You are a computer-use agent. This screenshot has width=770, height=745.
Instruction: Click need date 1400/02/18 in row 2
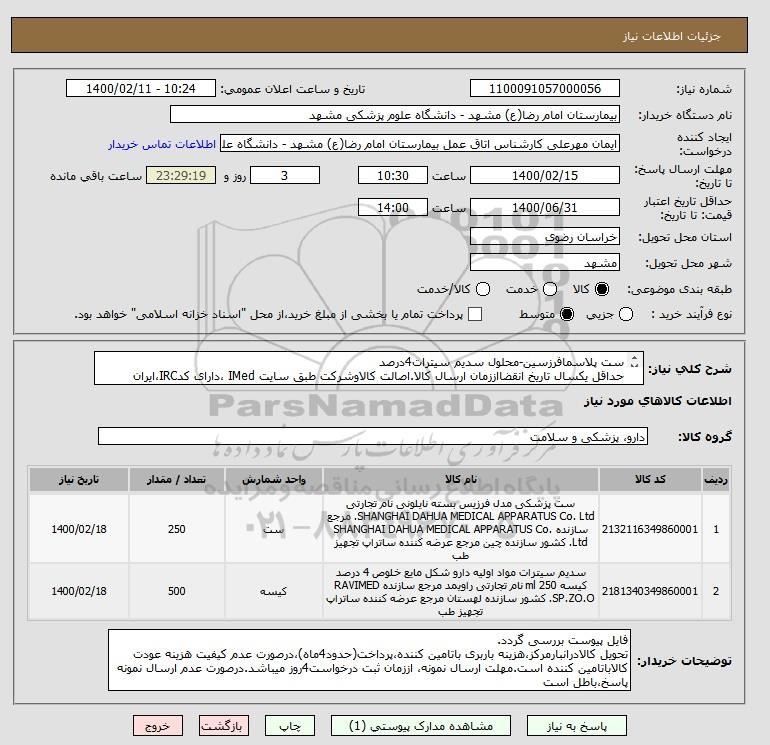(79, 591)
